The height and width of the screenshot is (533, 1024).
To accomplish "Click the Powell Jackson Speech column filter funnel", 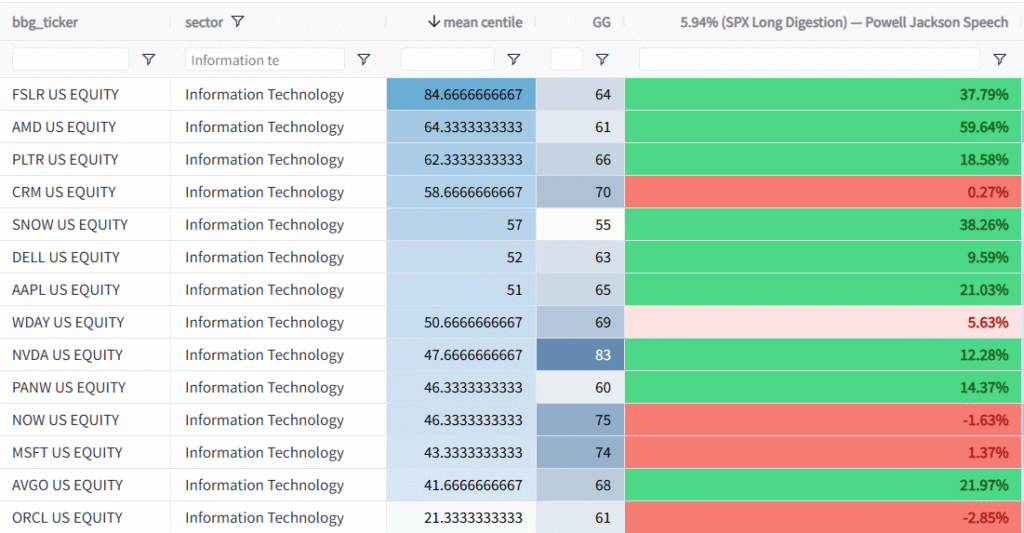I will [999, 60].
